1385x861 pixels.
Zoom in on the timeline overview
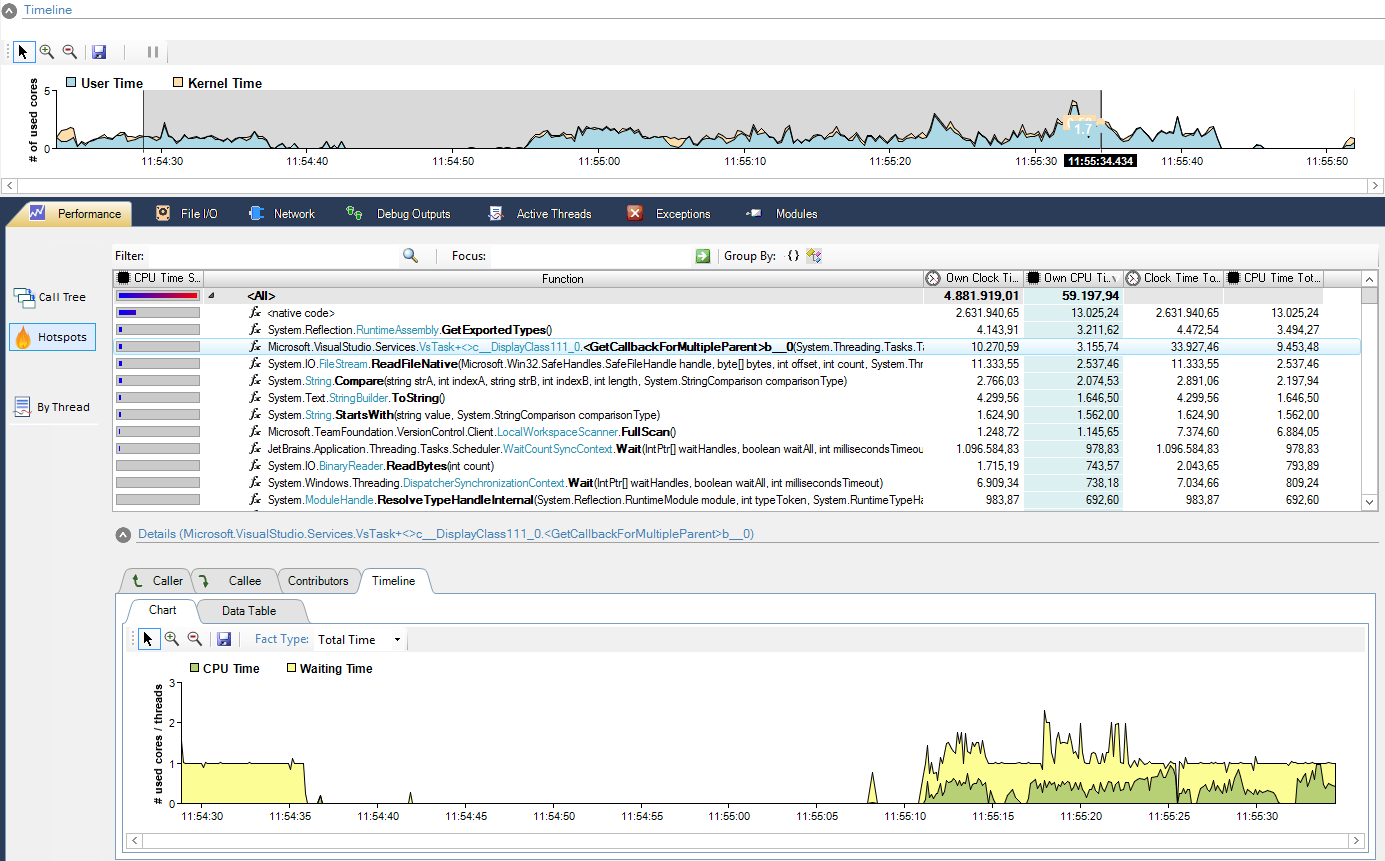pos(46,51)
